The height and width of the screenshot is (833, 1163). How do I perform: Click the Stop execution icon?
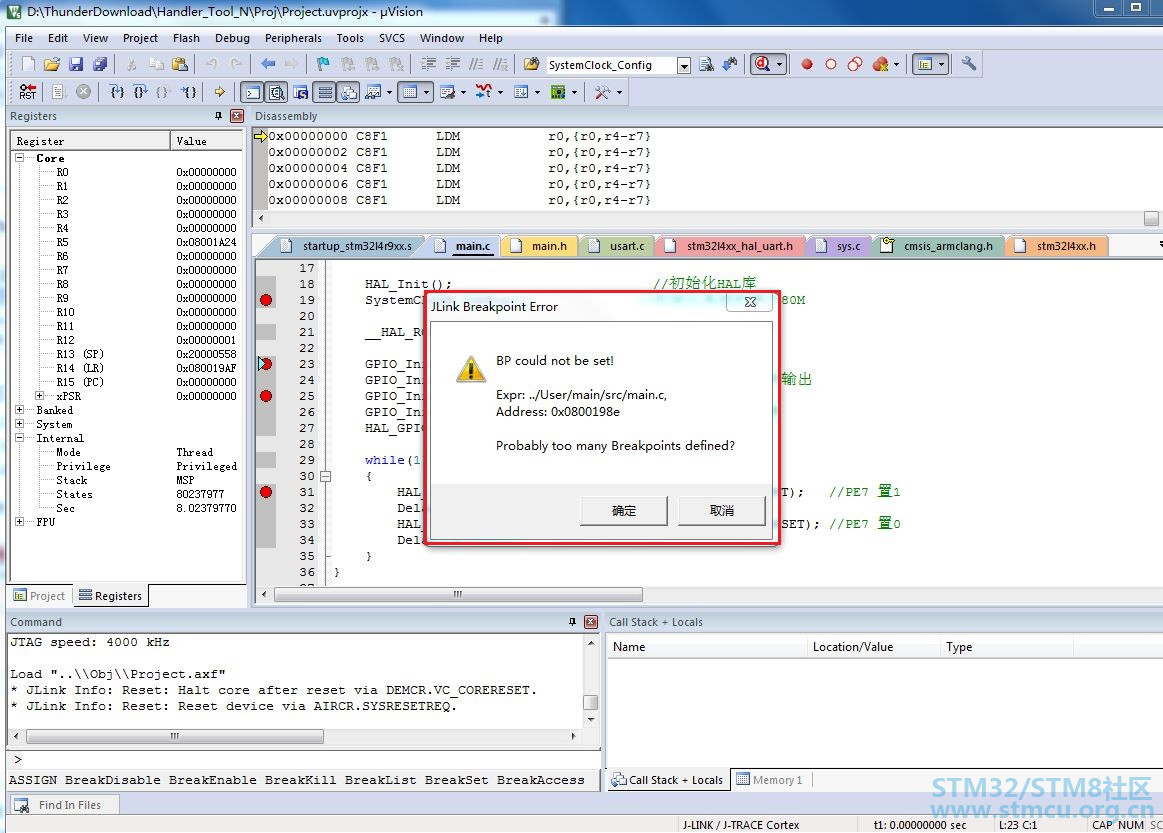click(84, 92)
